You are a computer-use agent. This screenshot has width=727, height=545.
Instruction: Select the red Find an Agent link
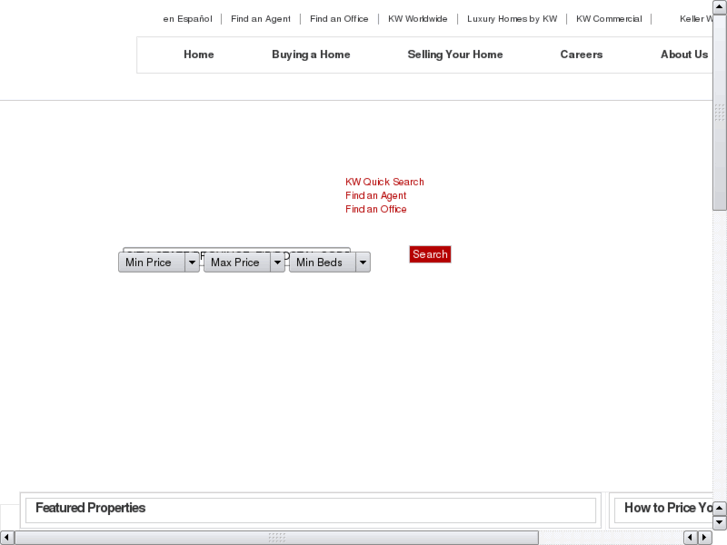[x=376, y=196]
